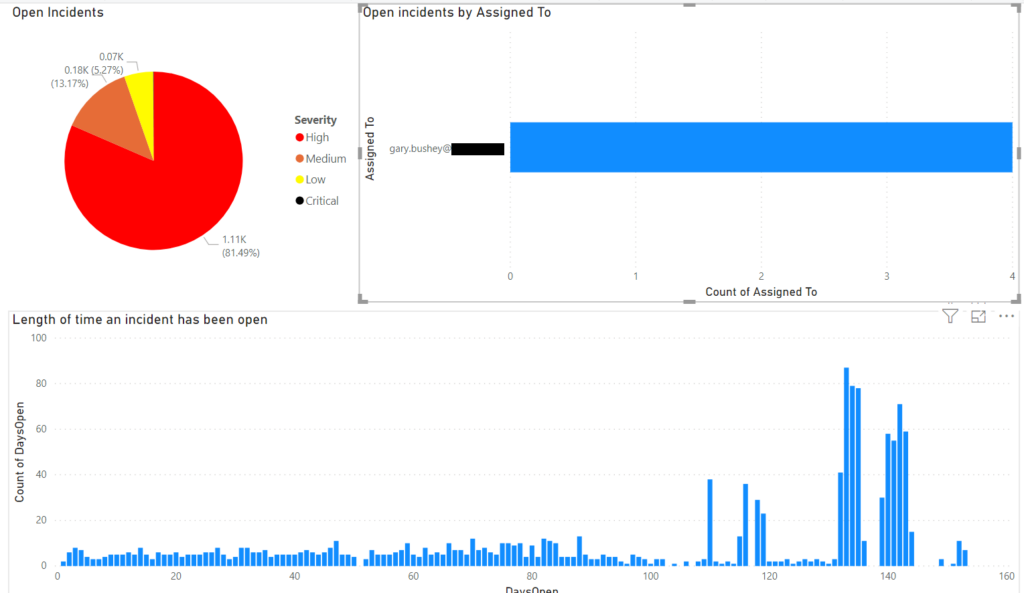Click the 'Severity' legend heading
1024x593 pixels.
pos(315,120)
